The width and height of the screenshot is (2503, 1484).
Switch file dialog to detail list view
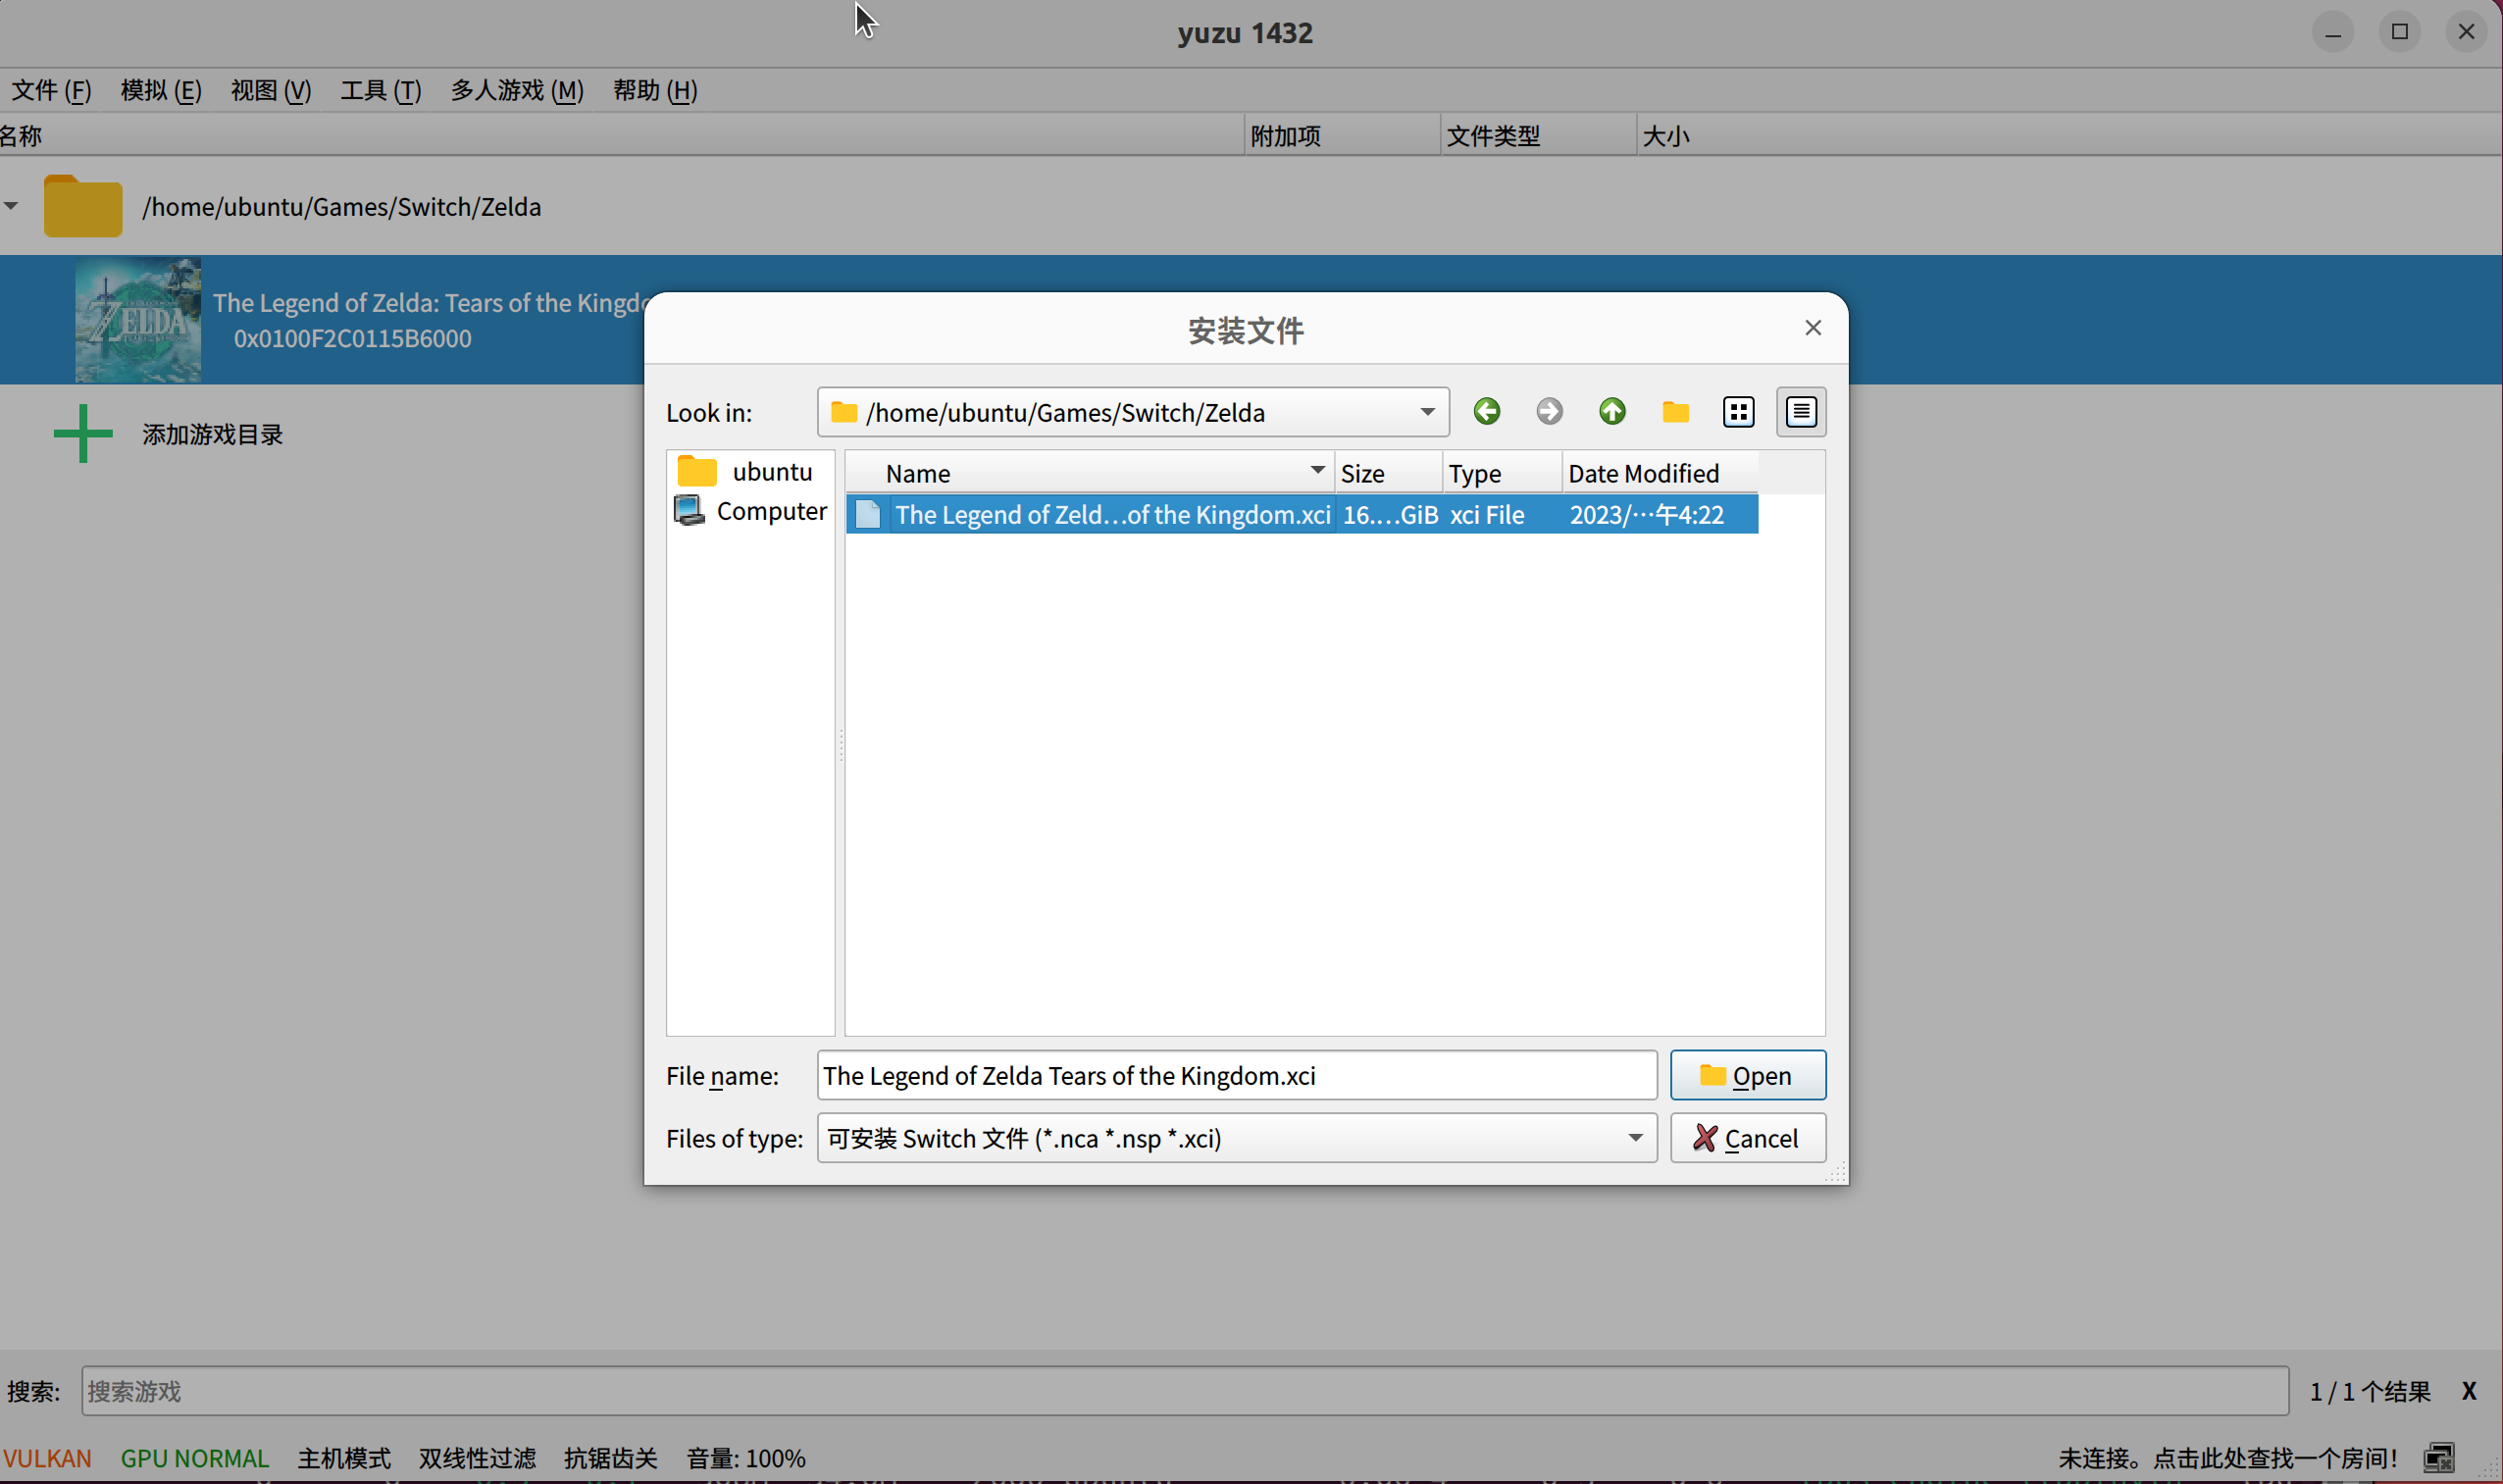click(x=1801, y=411)
